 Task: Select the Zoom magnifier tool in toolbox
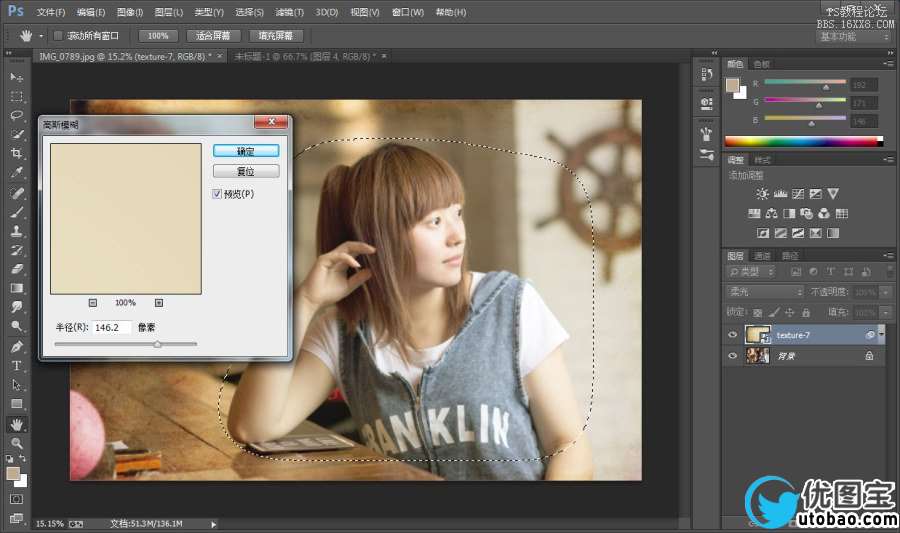pyautogui.click(x=16, y=443)
